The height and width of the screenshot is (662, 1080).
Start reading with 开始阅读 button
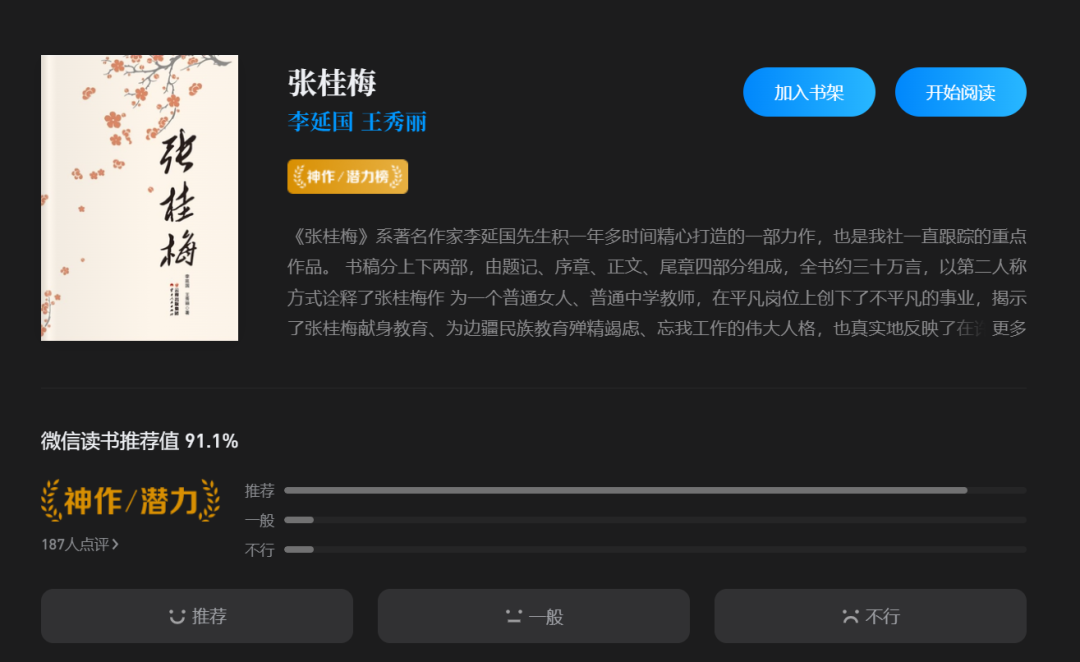[x=960, y=92]
